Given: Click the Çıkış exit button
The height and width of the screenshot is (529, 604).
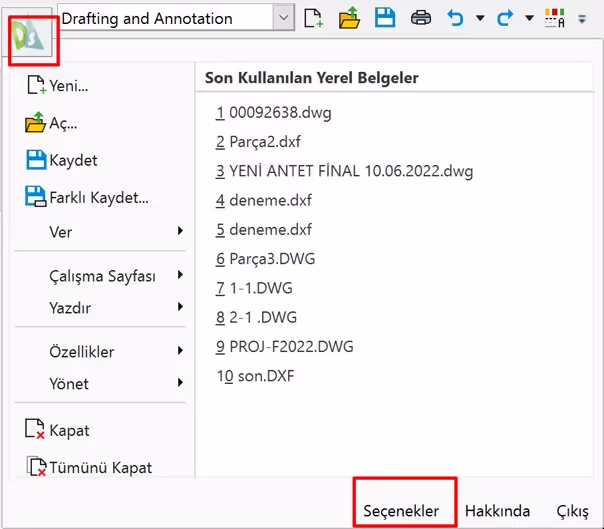Looking at the screenshot, I should 572,511.
